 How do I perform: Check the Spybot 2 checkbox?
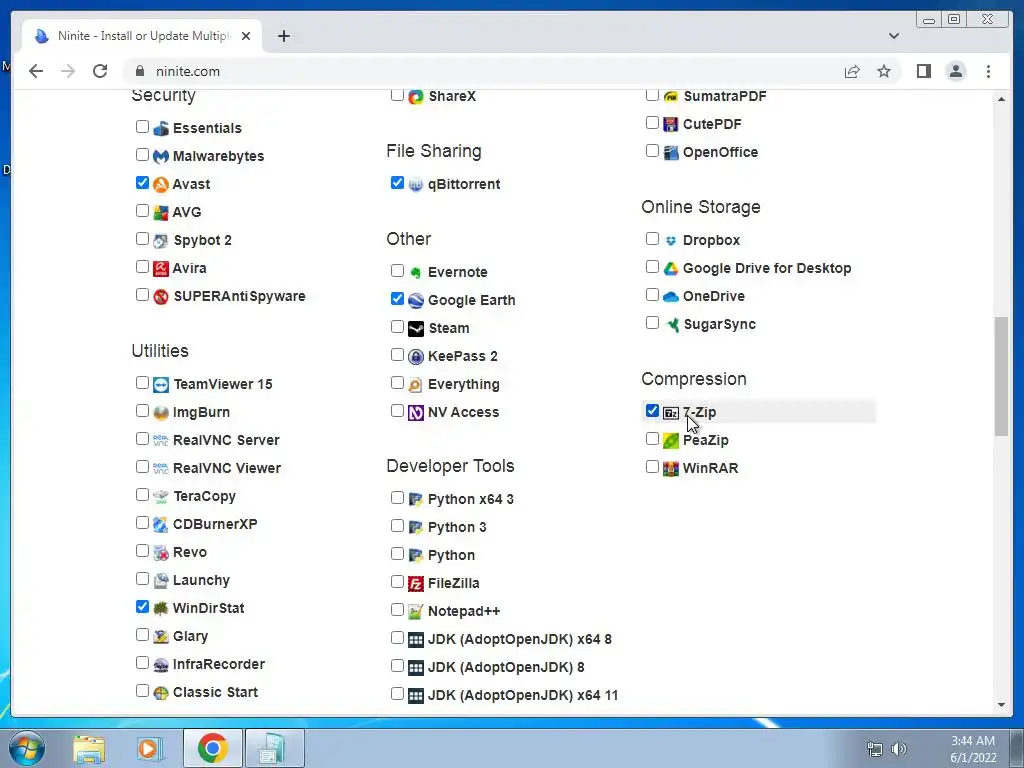coord(142,238)
